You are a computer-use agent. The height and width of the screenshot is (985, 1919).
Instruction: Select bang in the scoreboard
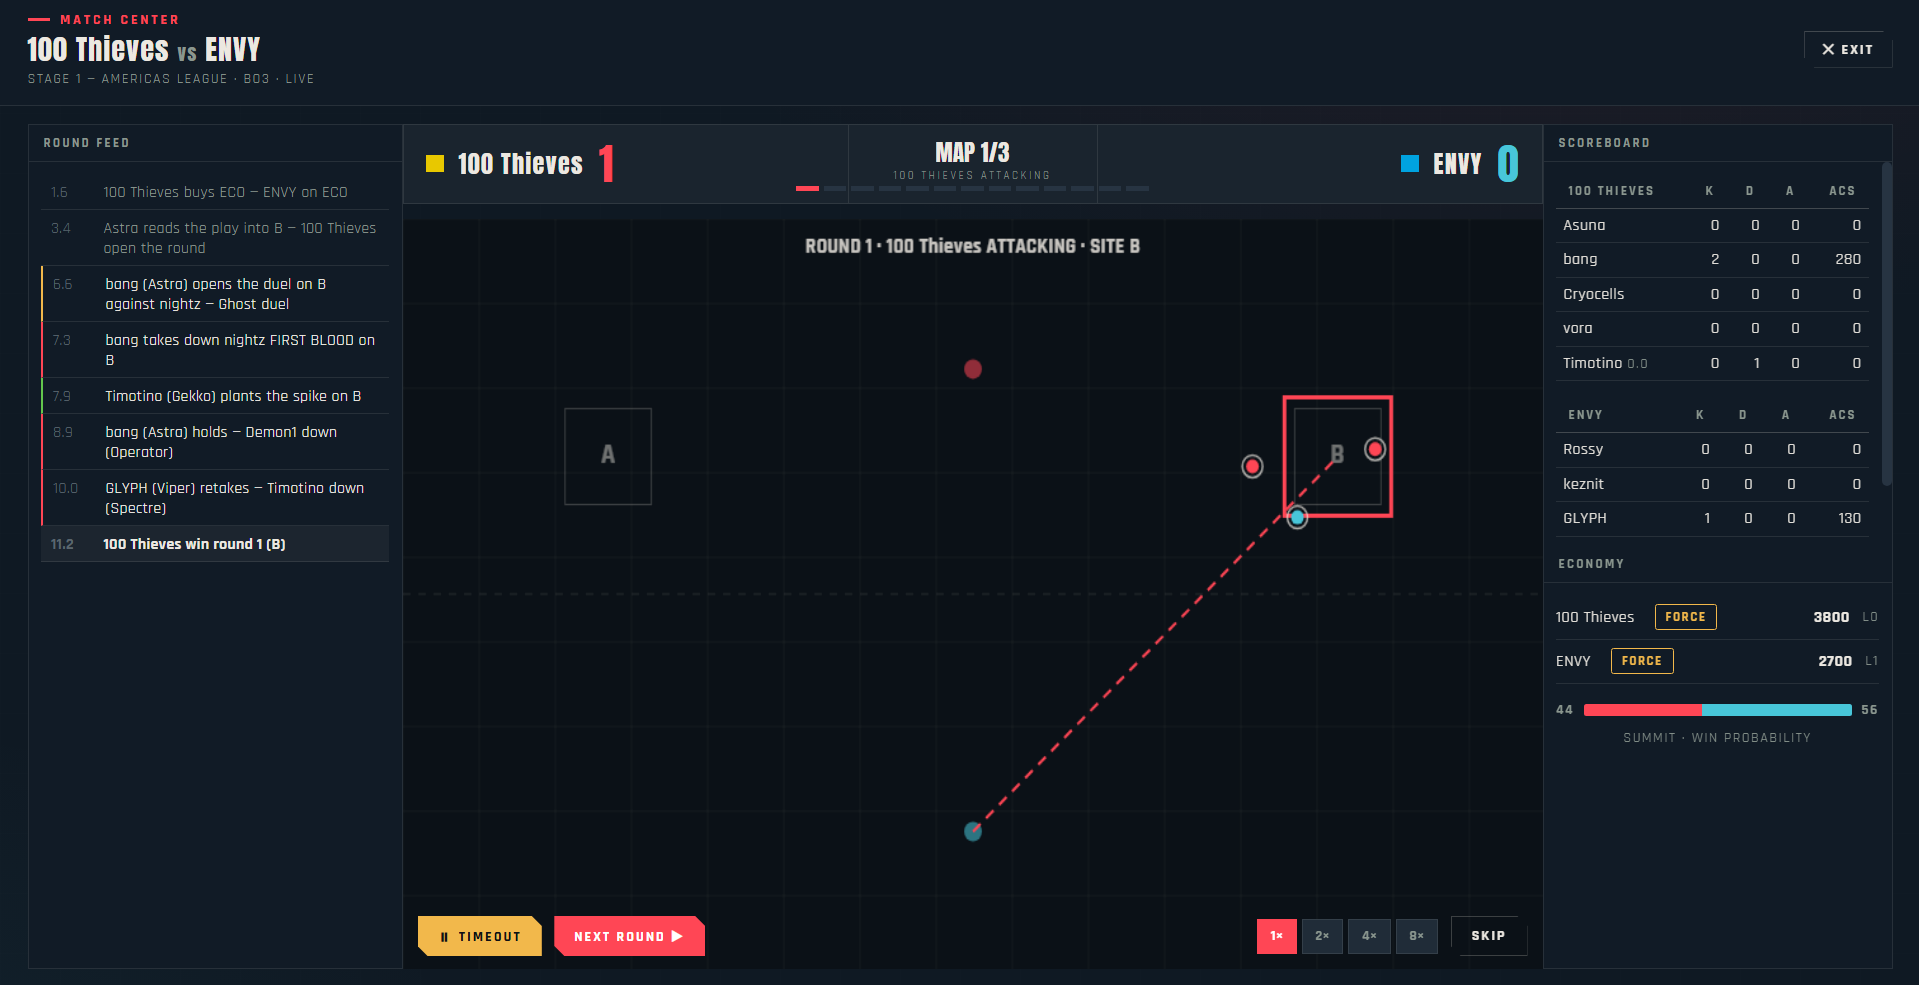[1713, 259]
